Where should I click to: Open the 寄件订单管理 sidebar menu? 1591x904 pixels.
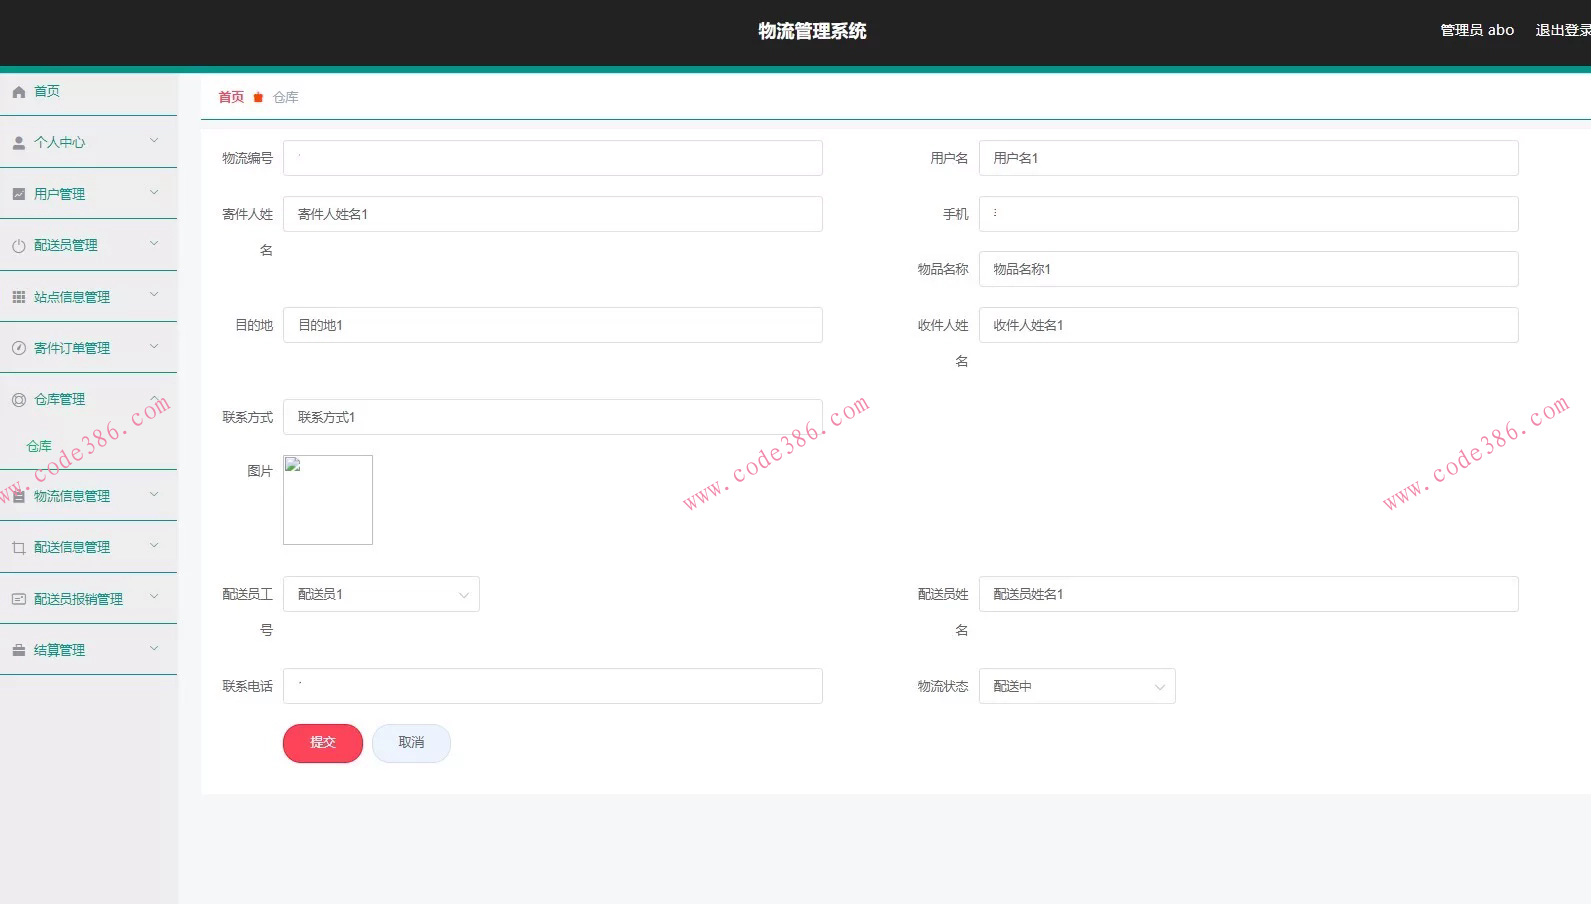89,348
